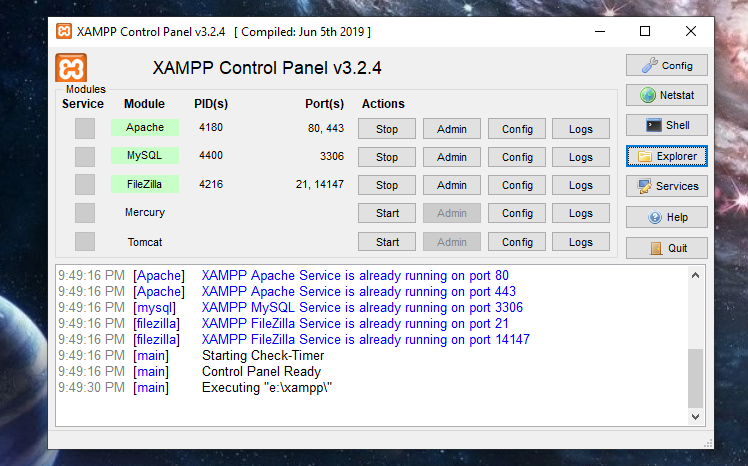Open Netstat with the globe icon
This screenshot has width=748, height=466.
click(666, 95)
